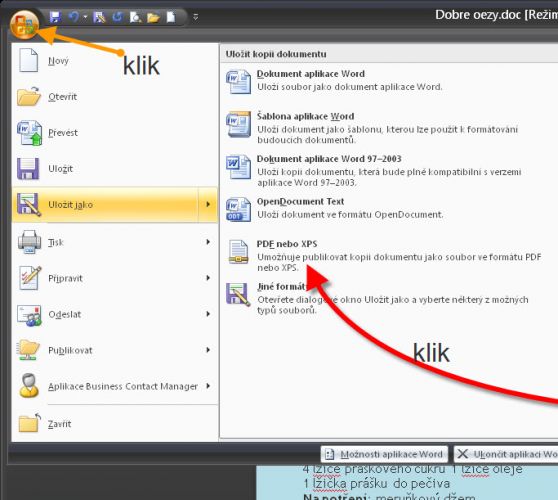Image resolution: width=558 pixels, height=500 pixels.
Task: Choose 'Dokument aplikace Word' save option
Action: point(390,80)
